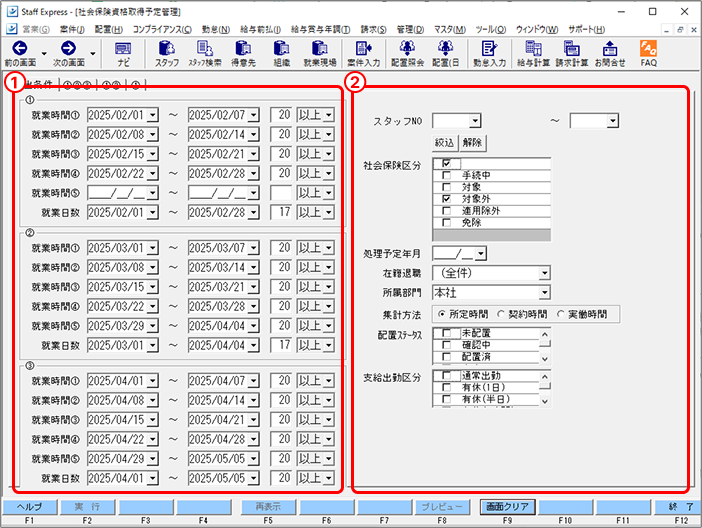The width and height of the screenshot is (702, 528).
Task: Open the 案件入力 toolbar icon
Action: pos(363,48)
